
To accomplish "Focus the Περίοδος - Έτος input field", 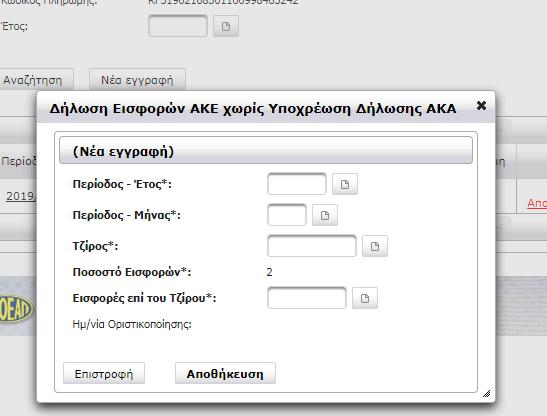I will (x=297, y=184).
